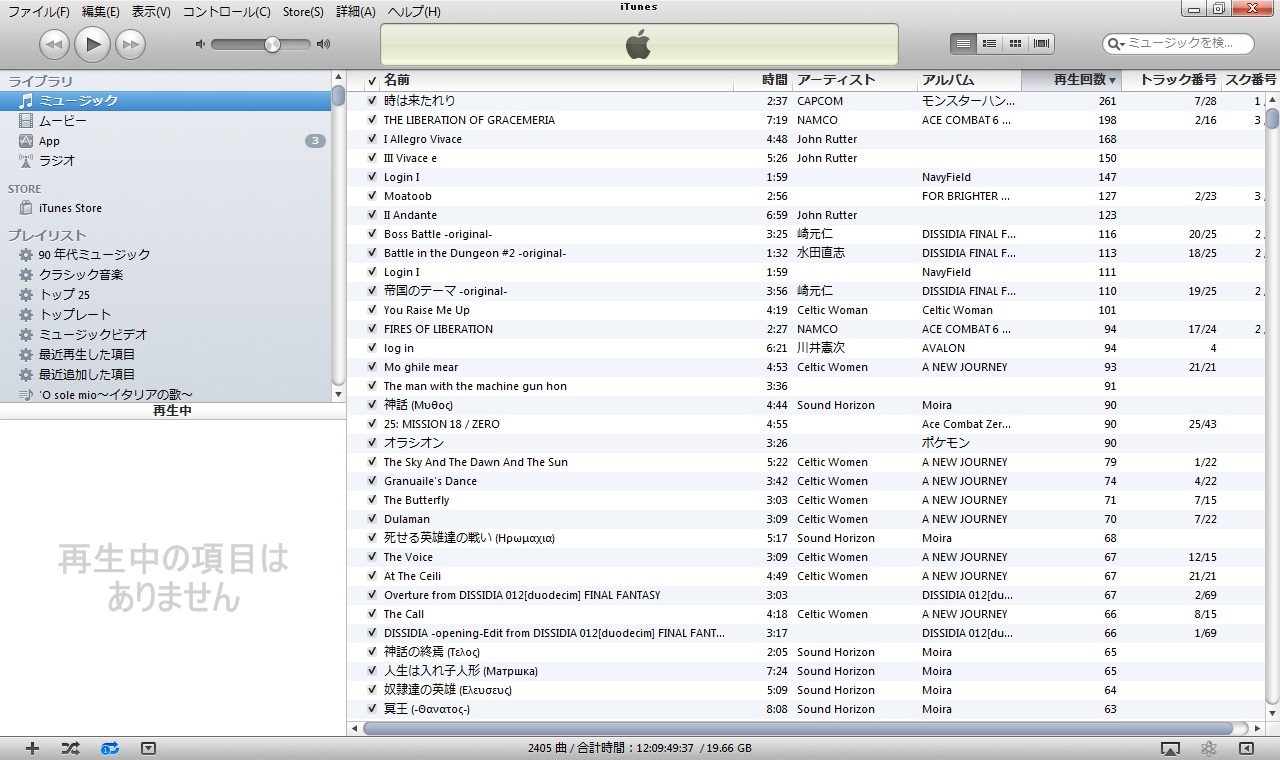Screen dimensions: 1280x760
Task: Select ミュージック library in sidebar
Action: click(x=166, y=100)
